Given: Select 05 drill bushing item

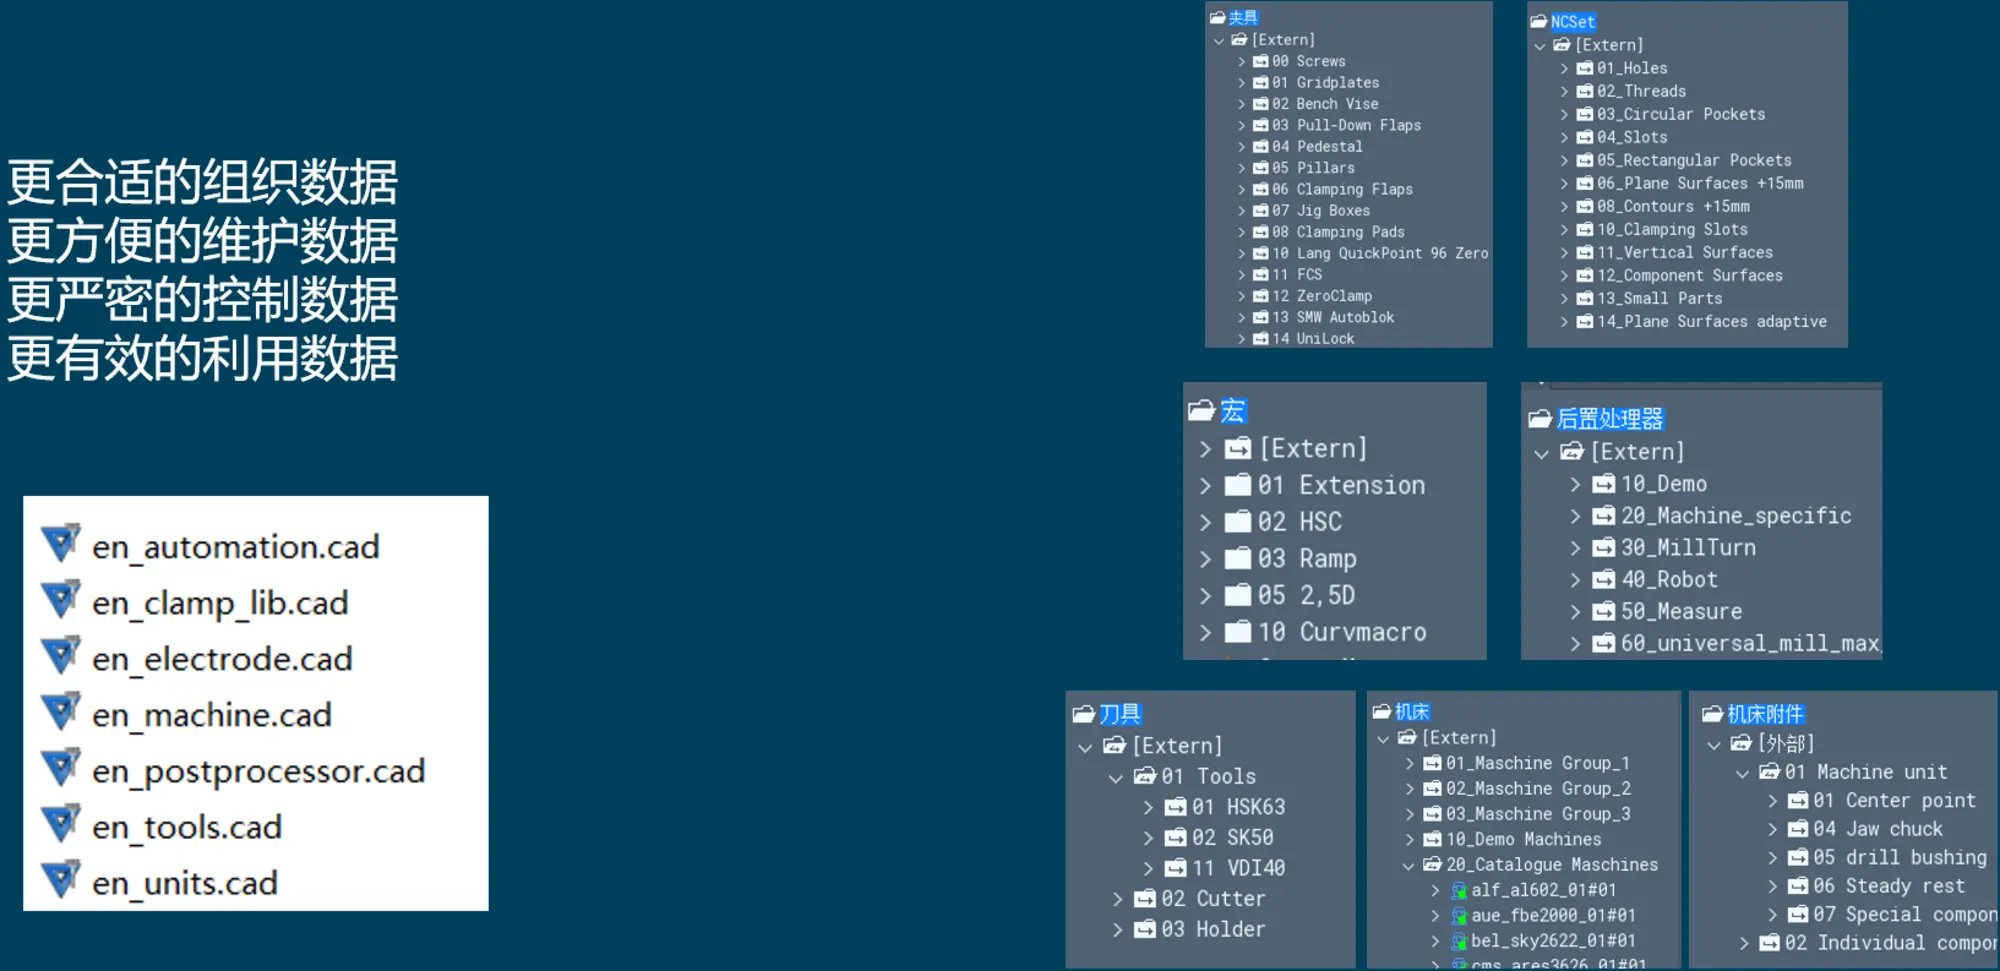Looking at the screenshot, I should (x=1900, y=858).
